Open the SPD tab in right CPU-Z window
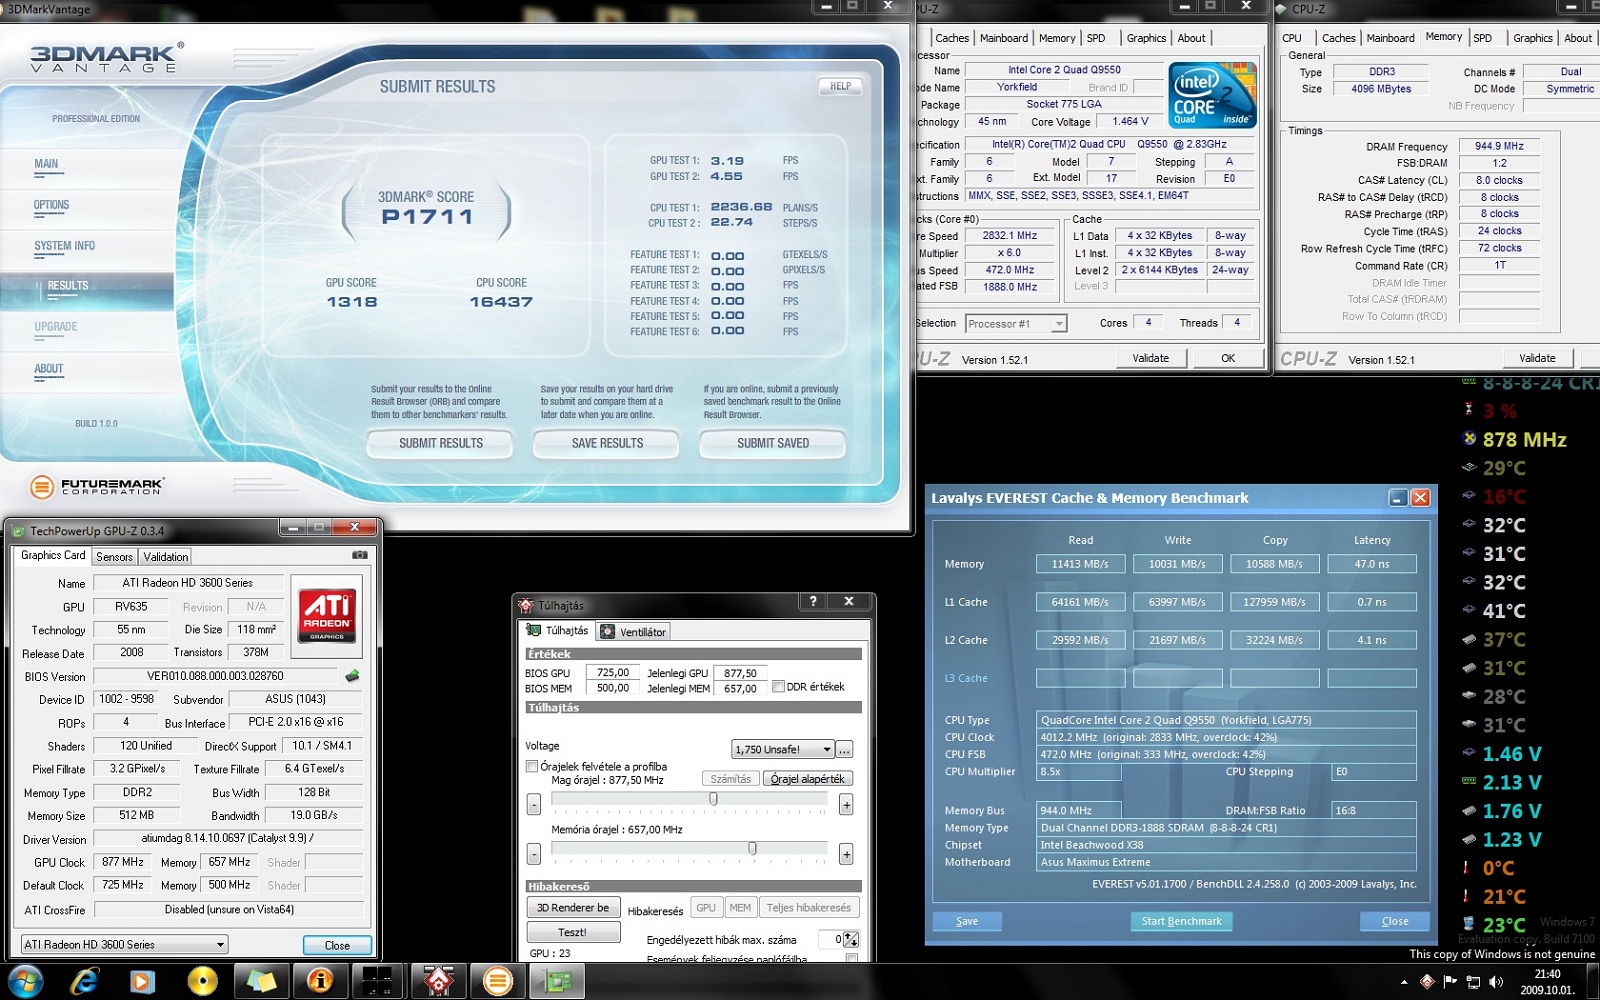Image resolution: width=1600 pixels, height=1000 pixels. pyautogui.click(x=1483, y=38)
